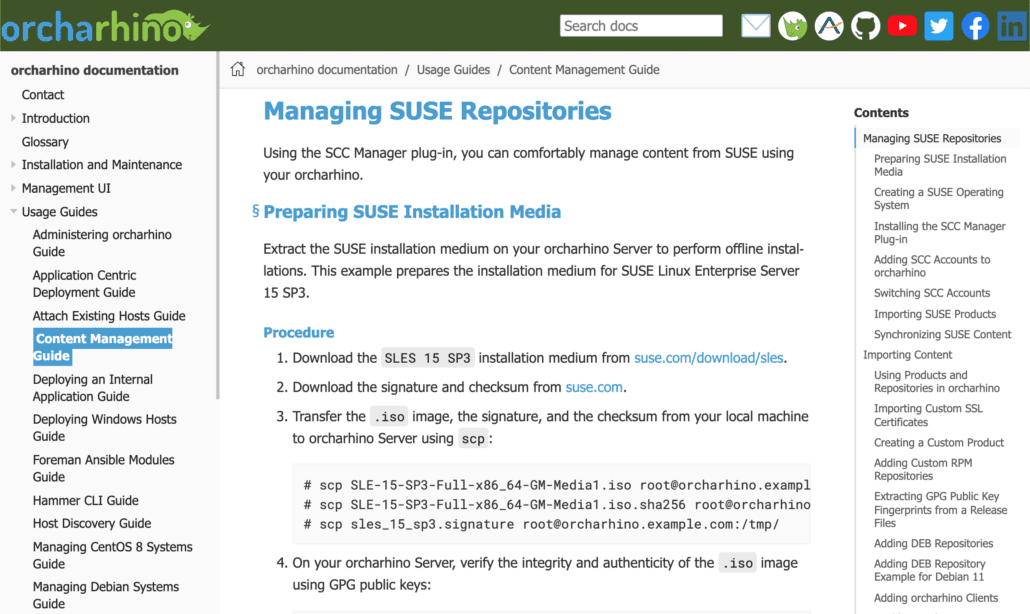Jump to Managing SUSE Repositories in Contents

(x=931, y=138)
